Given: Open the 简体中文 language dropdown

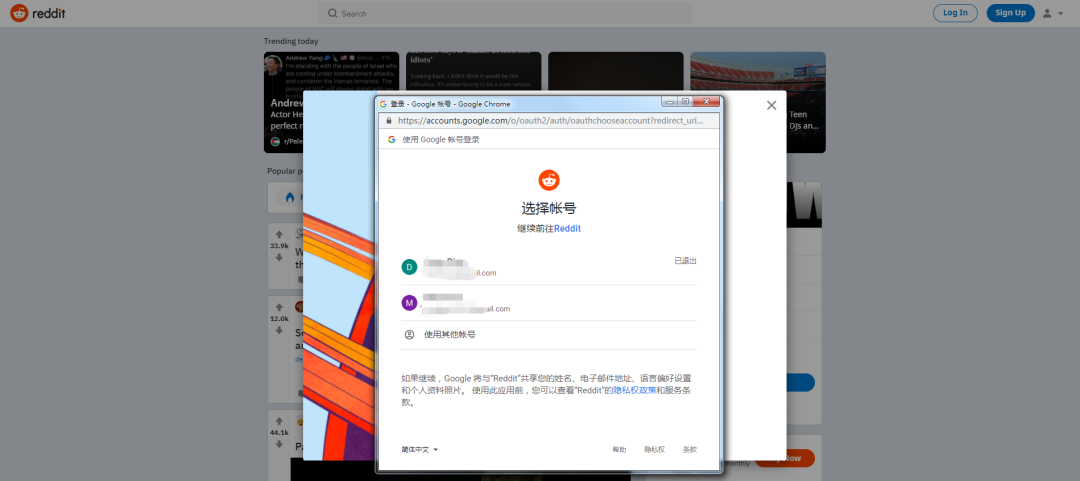Looking at the screenshot, I should coord(419,450).
